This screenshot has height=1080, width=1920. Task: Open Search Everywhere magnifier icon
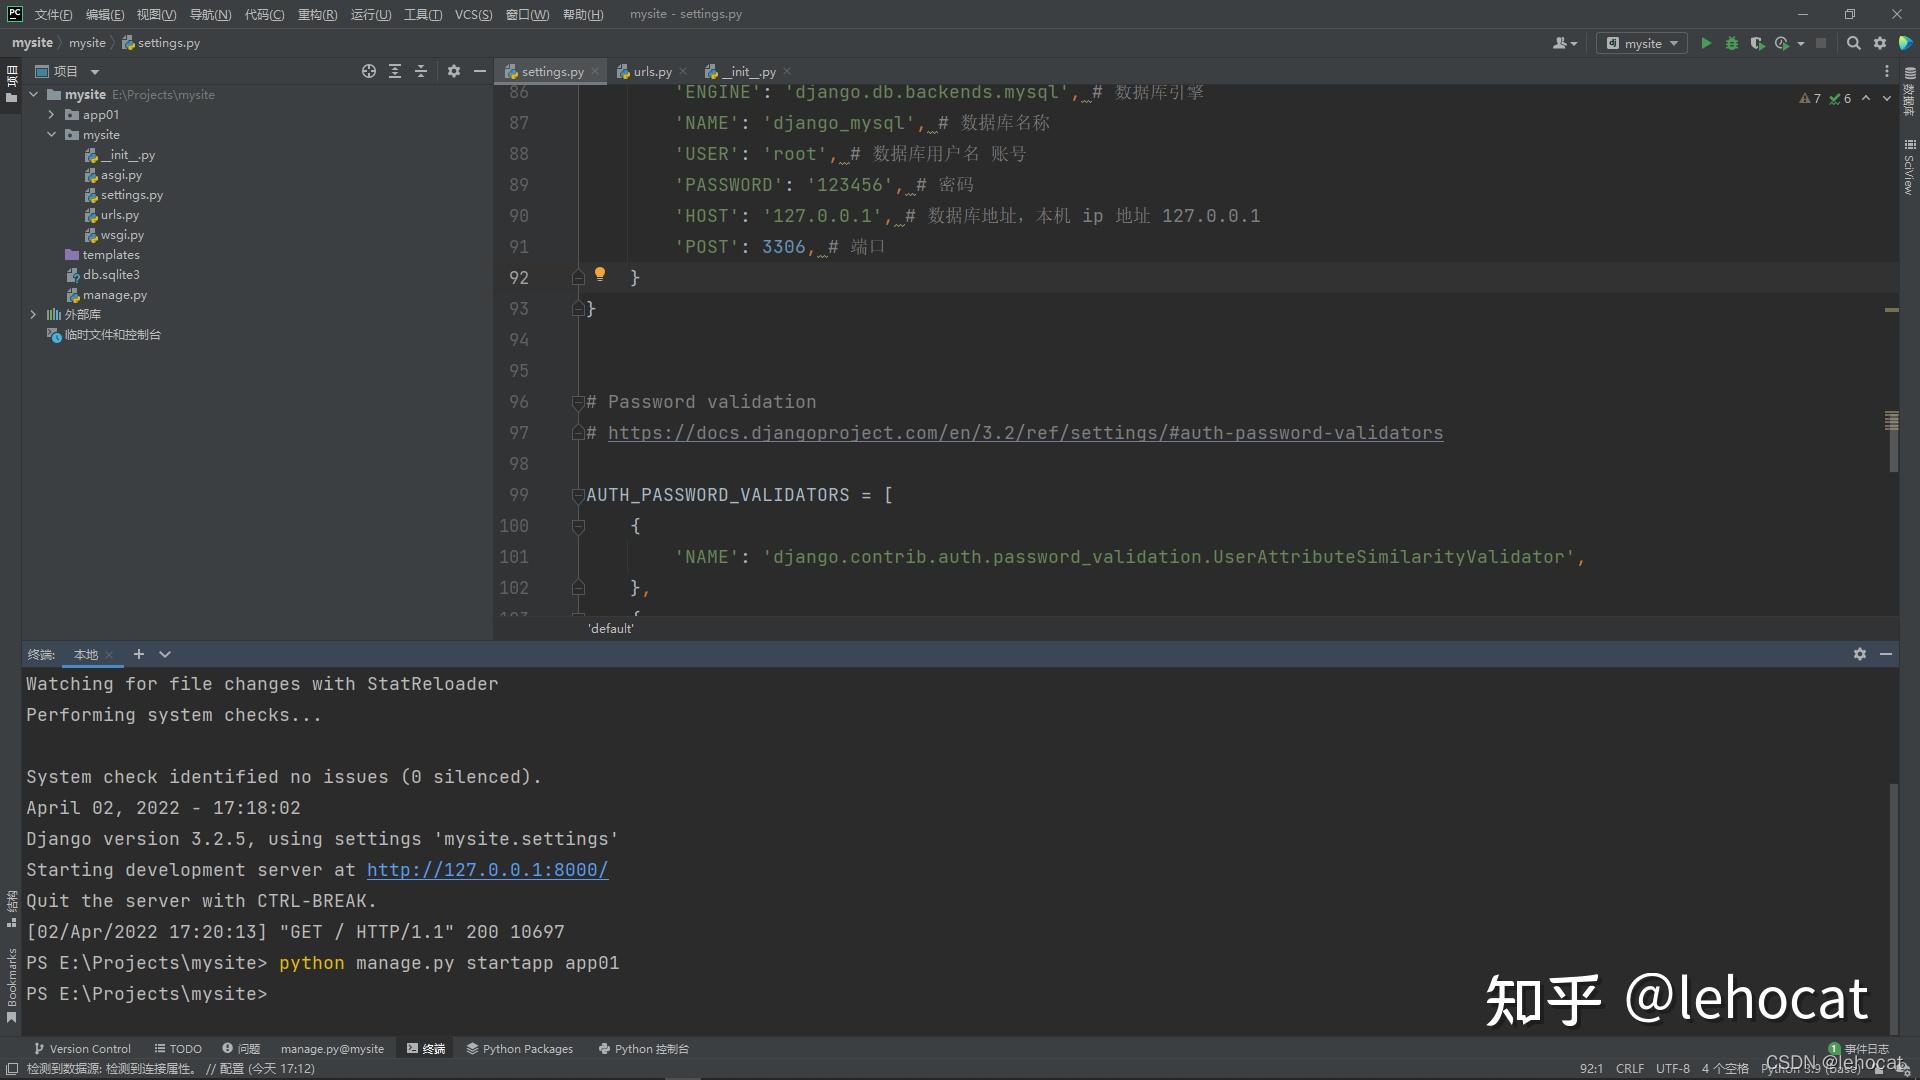[1853, 43]
